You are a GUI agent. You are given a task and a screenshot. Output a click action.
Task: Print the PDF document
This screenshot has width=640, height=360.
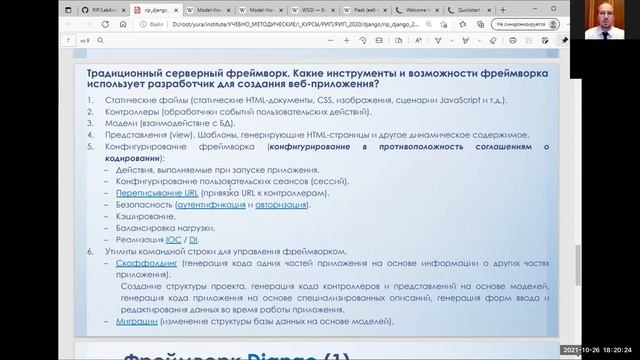click(x=513, y=40)
